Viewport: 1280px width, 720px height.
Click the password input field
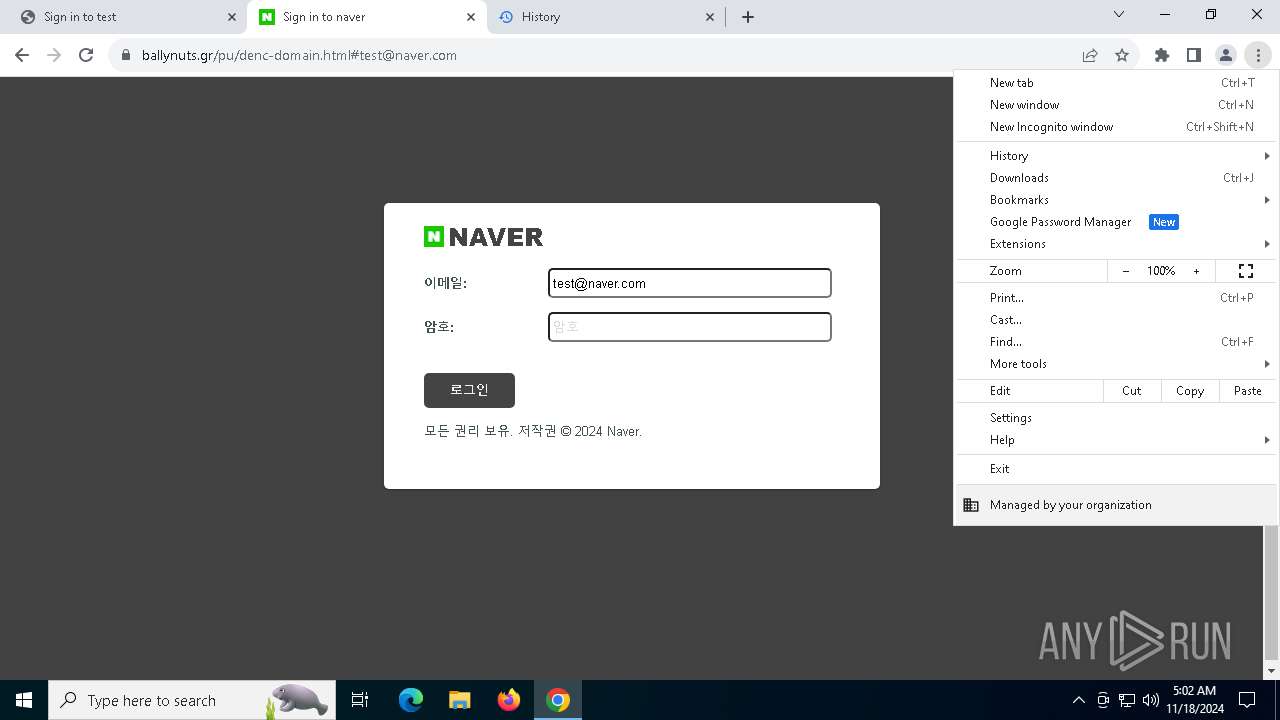click(690, 327)
